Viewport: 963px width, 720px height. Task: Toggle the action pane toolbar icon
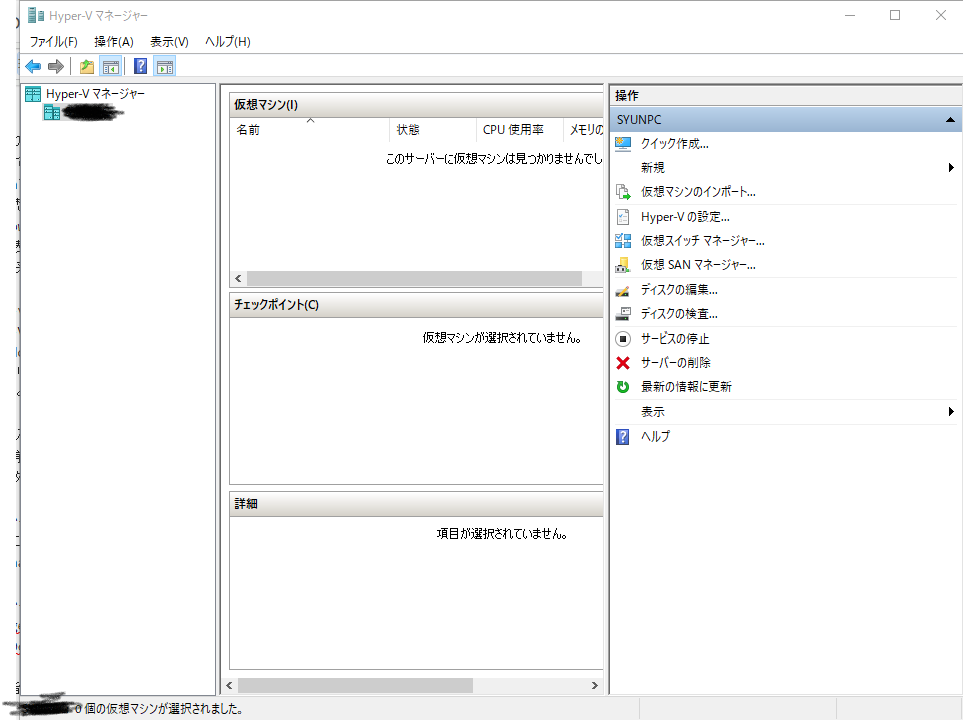click(x=165, y=66)
